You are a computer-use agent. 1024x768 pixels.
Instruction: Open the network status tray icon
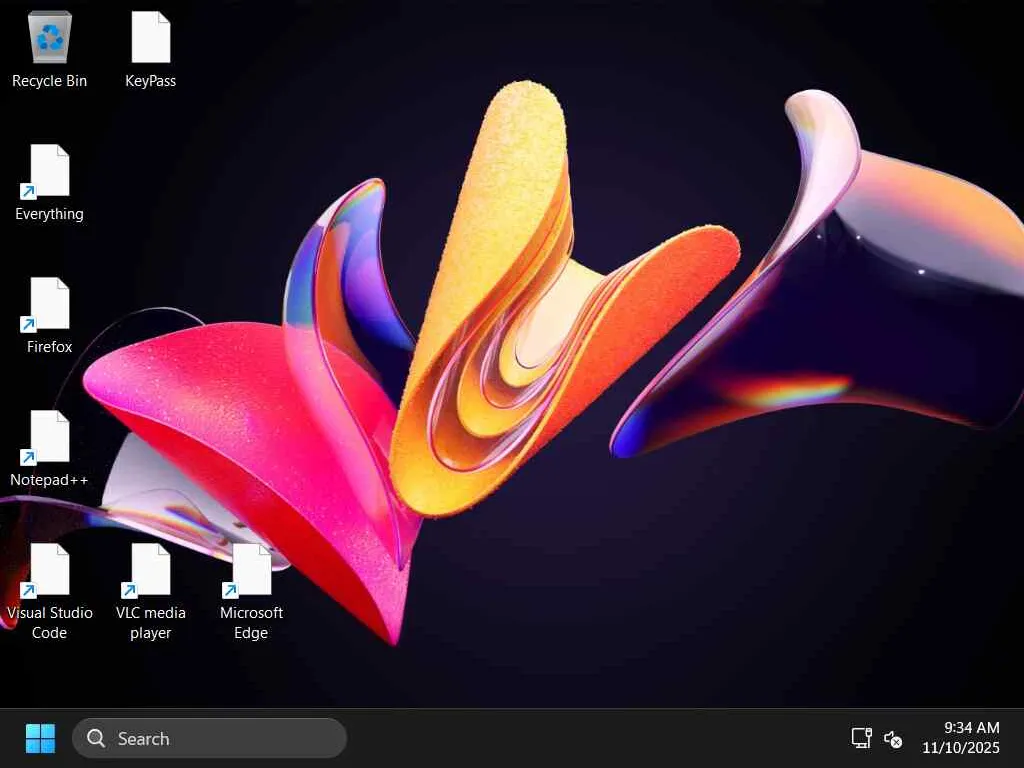[861, 739]
